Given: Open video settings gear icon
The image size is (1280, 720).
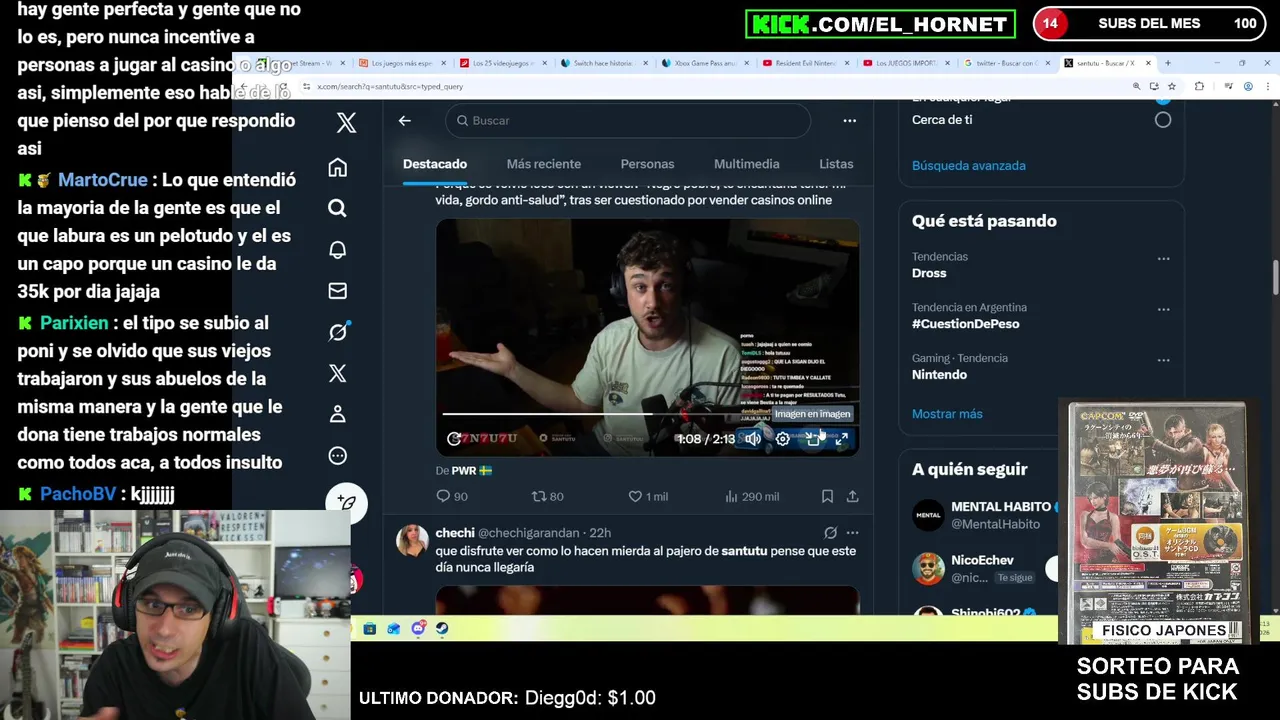Looking at the screenshot, I should point(783,438).
